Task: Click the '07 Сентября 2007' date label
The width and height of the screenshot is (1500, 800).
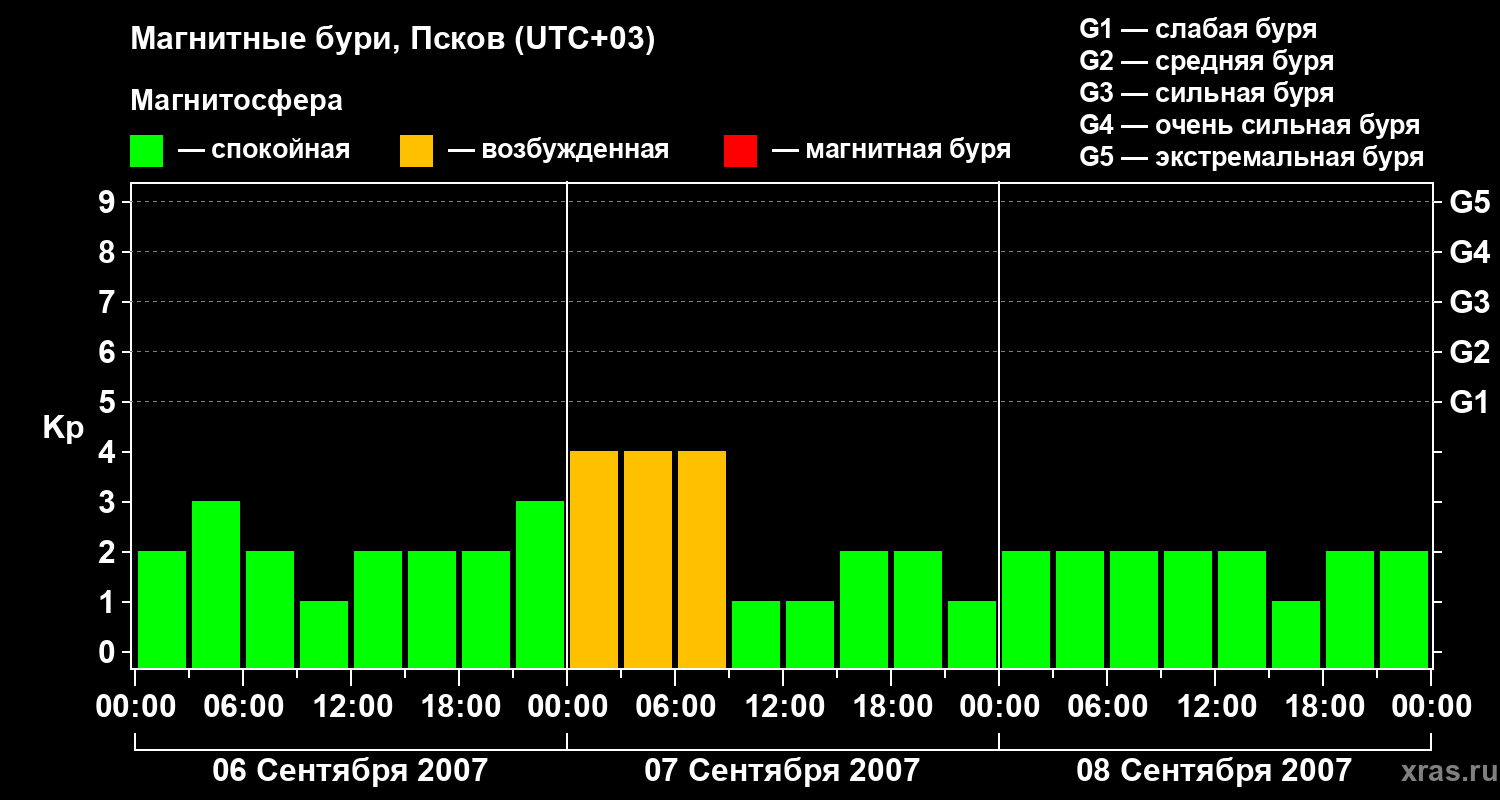Action: click(782, 771)
